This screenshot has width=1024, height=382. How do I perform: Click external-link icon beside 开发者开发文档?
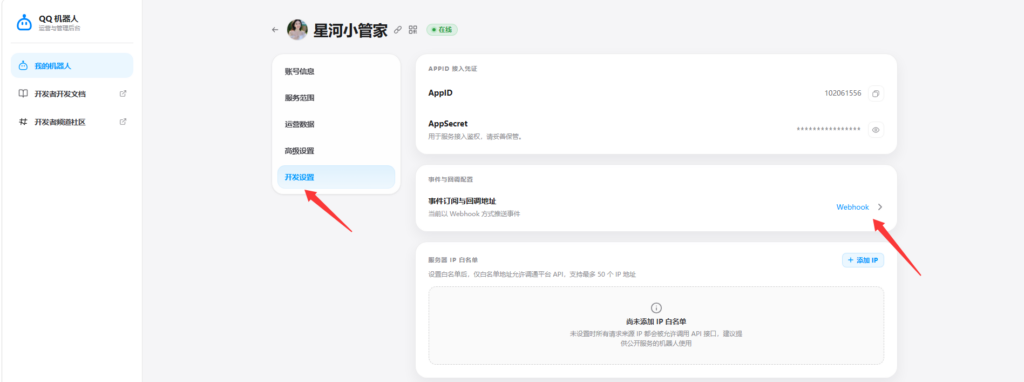coord(123,93)
